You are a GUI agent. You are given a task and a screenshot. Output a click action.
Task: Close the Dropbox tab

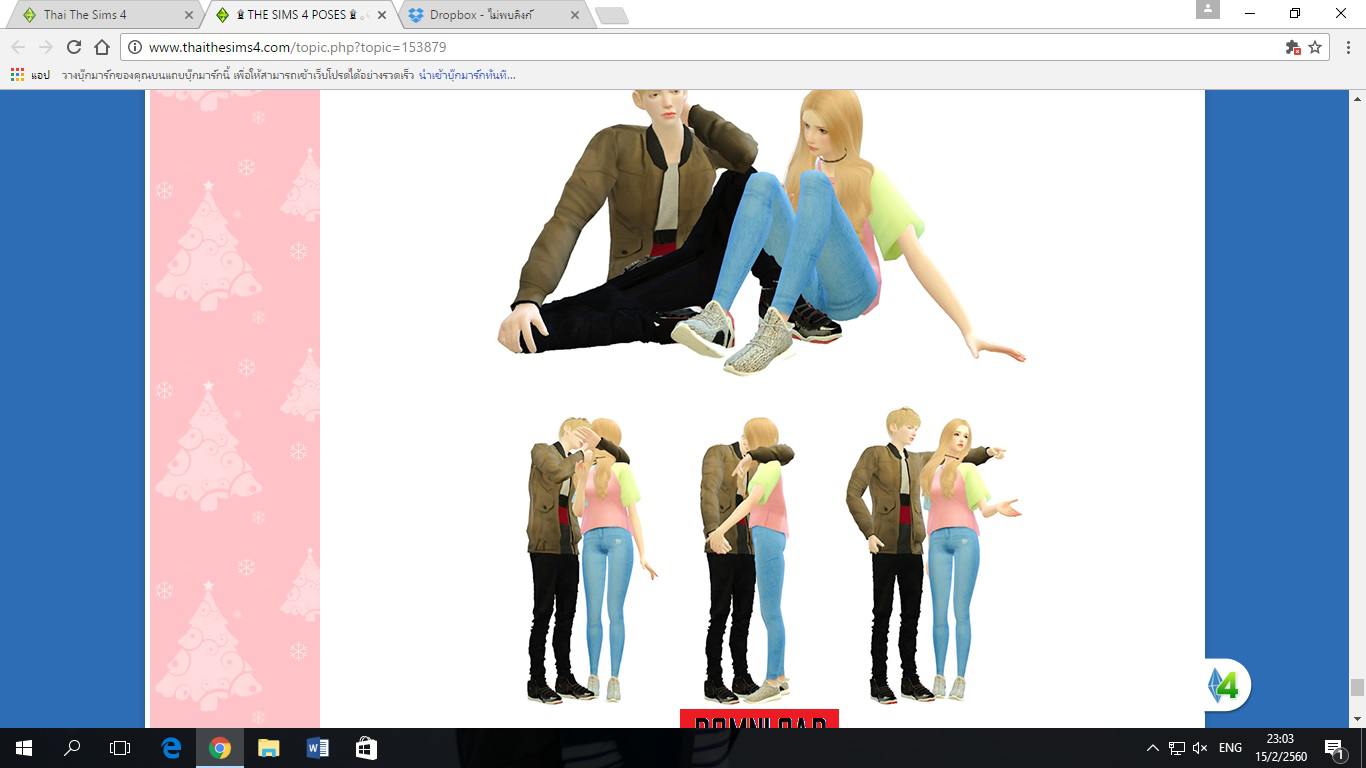click(x=574, y=15)
